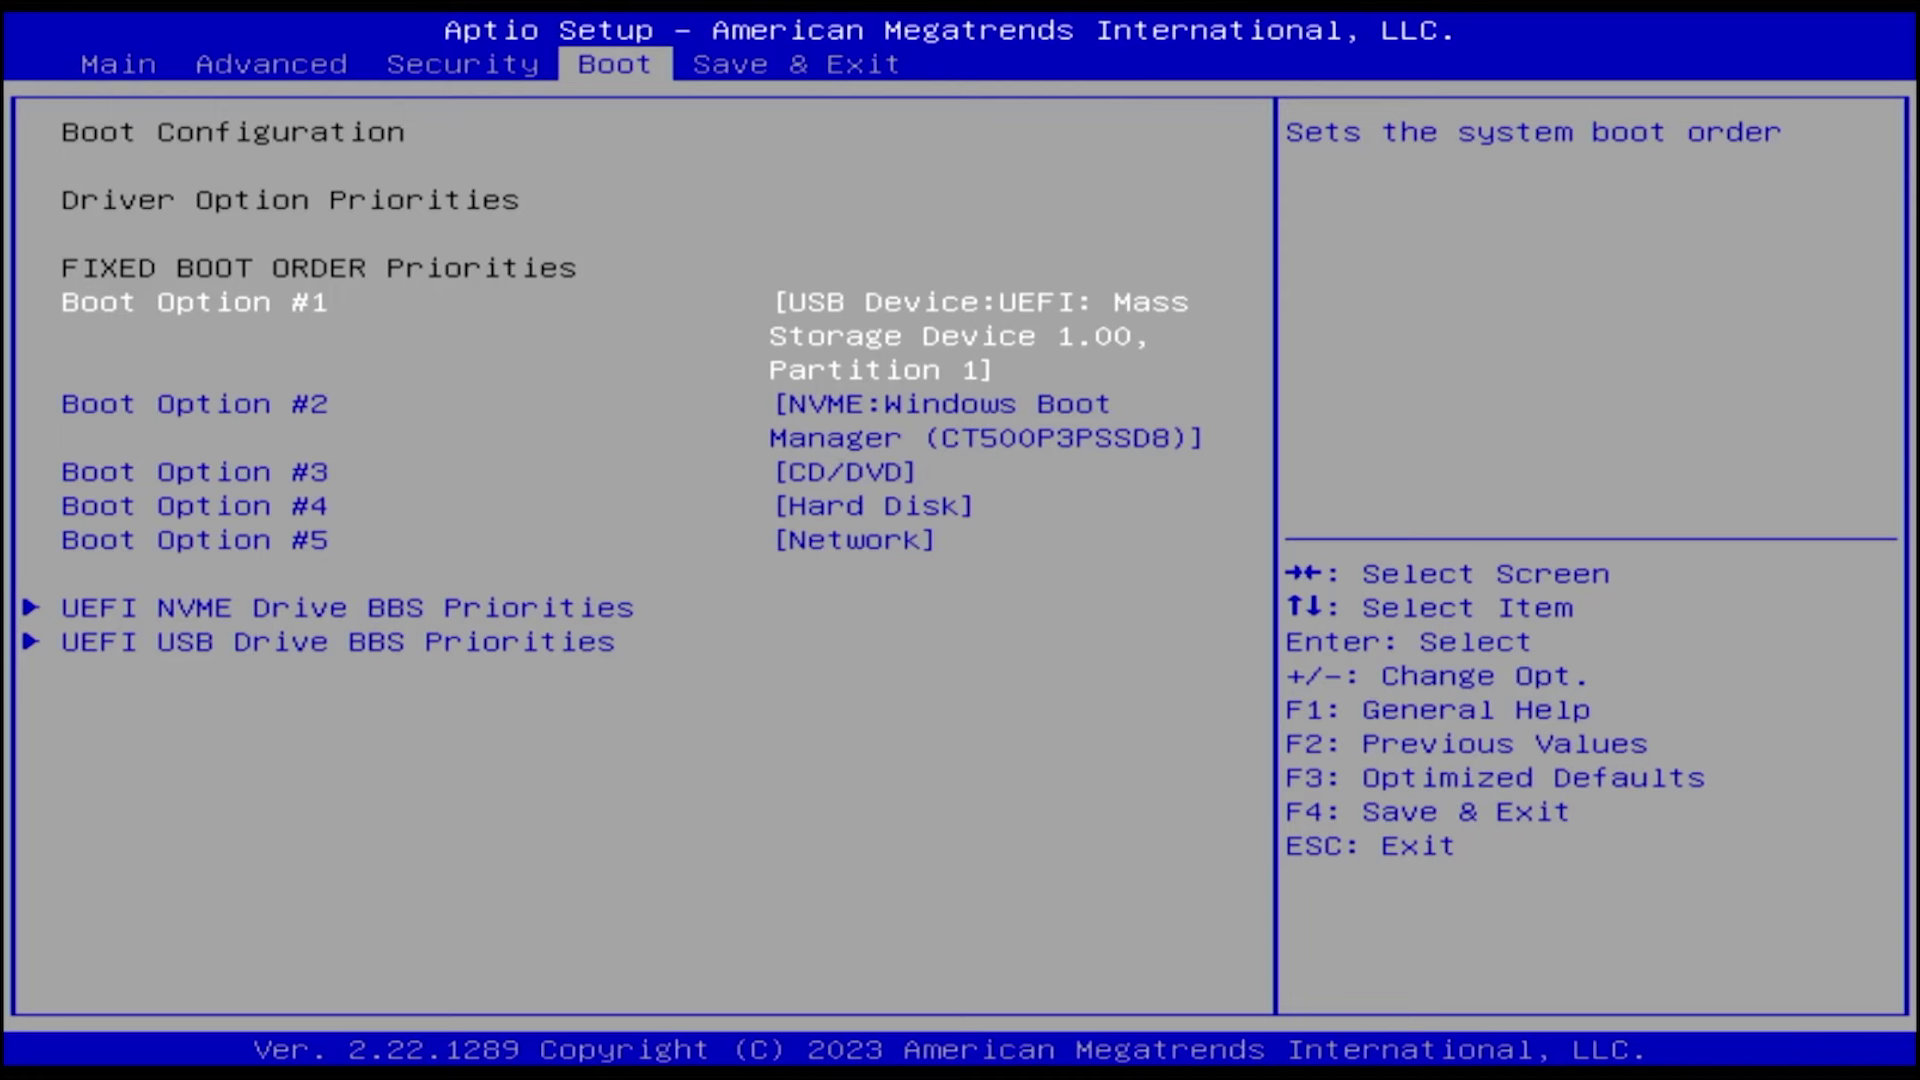Select the NVME Windows Boot Manager entry
Viewport: 1920px width, 1080px height.
tap(985, 420)
